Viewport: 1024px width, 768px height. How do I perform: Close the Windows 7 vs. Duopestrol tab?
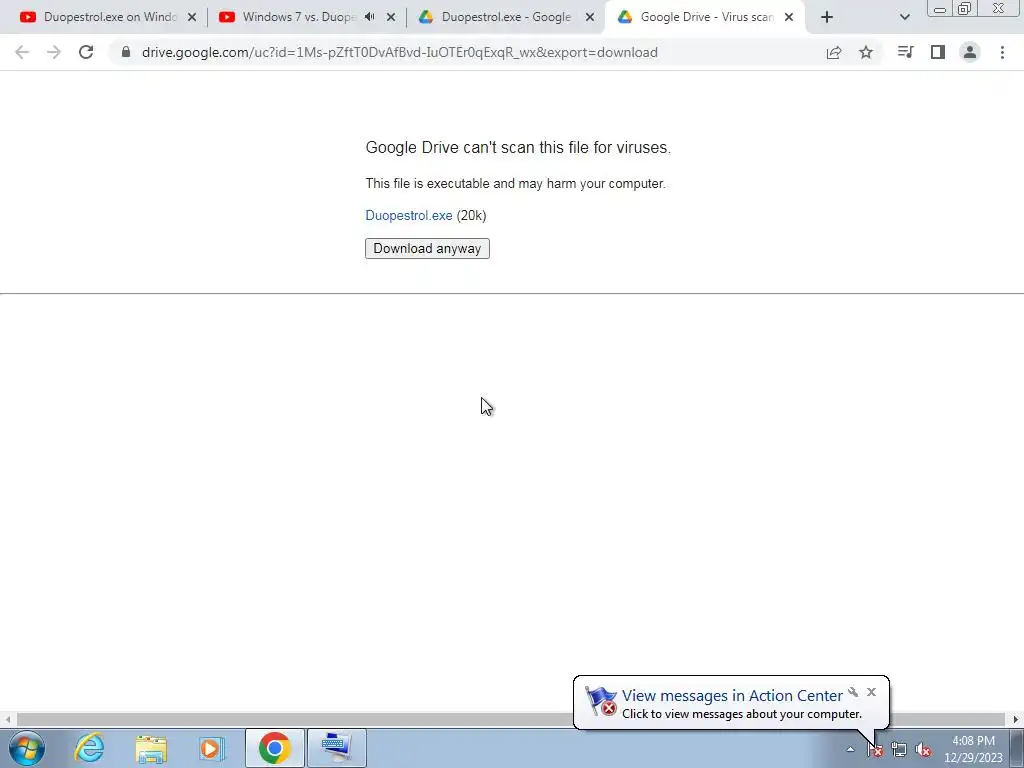(391, 17)
